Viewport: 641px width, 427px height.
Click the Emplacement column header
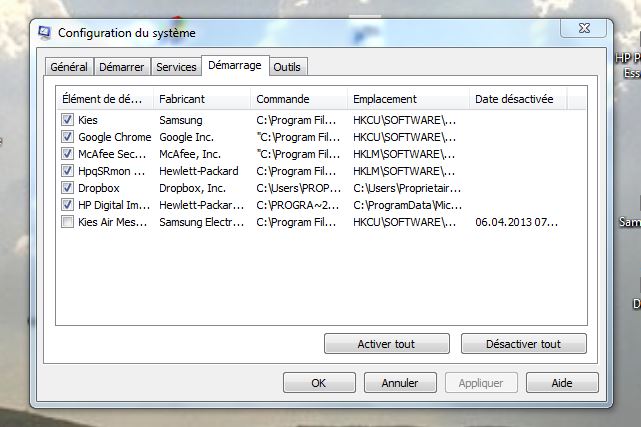coord(408,99)
